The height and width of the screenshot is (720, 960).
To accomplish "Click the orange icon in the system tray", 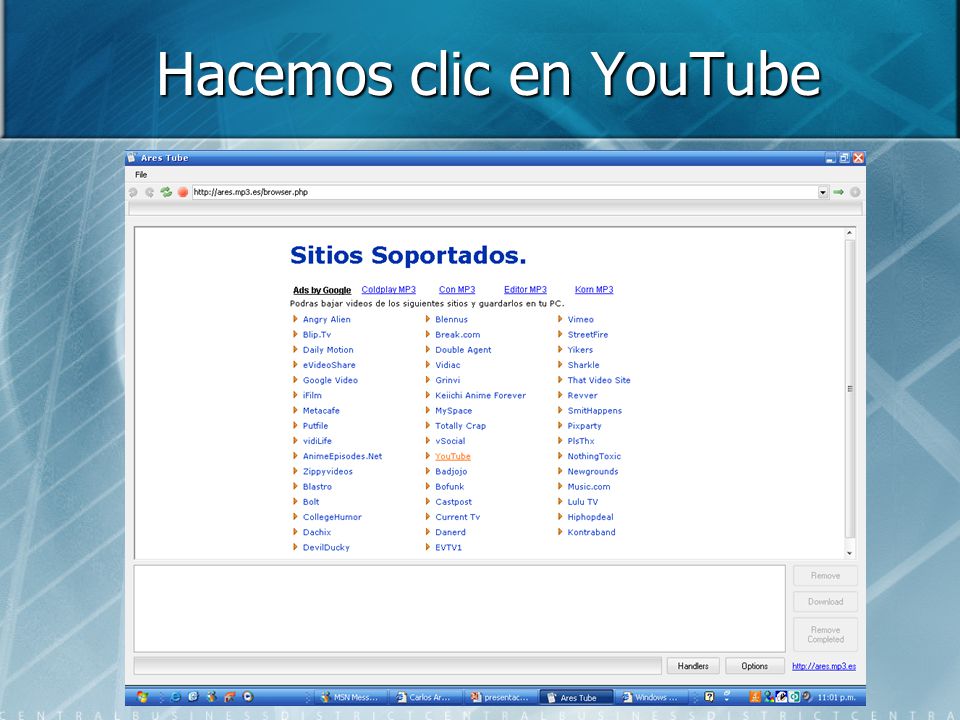I will 756,697.
